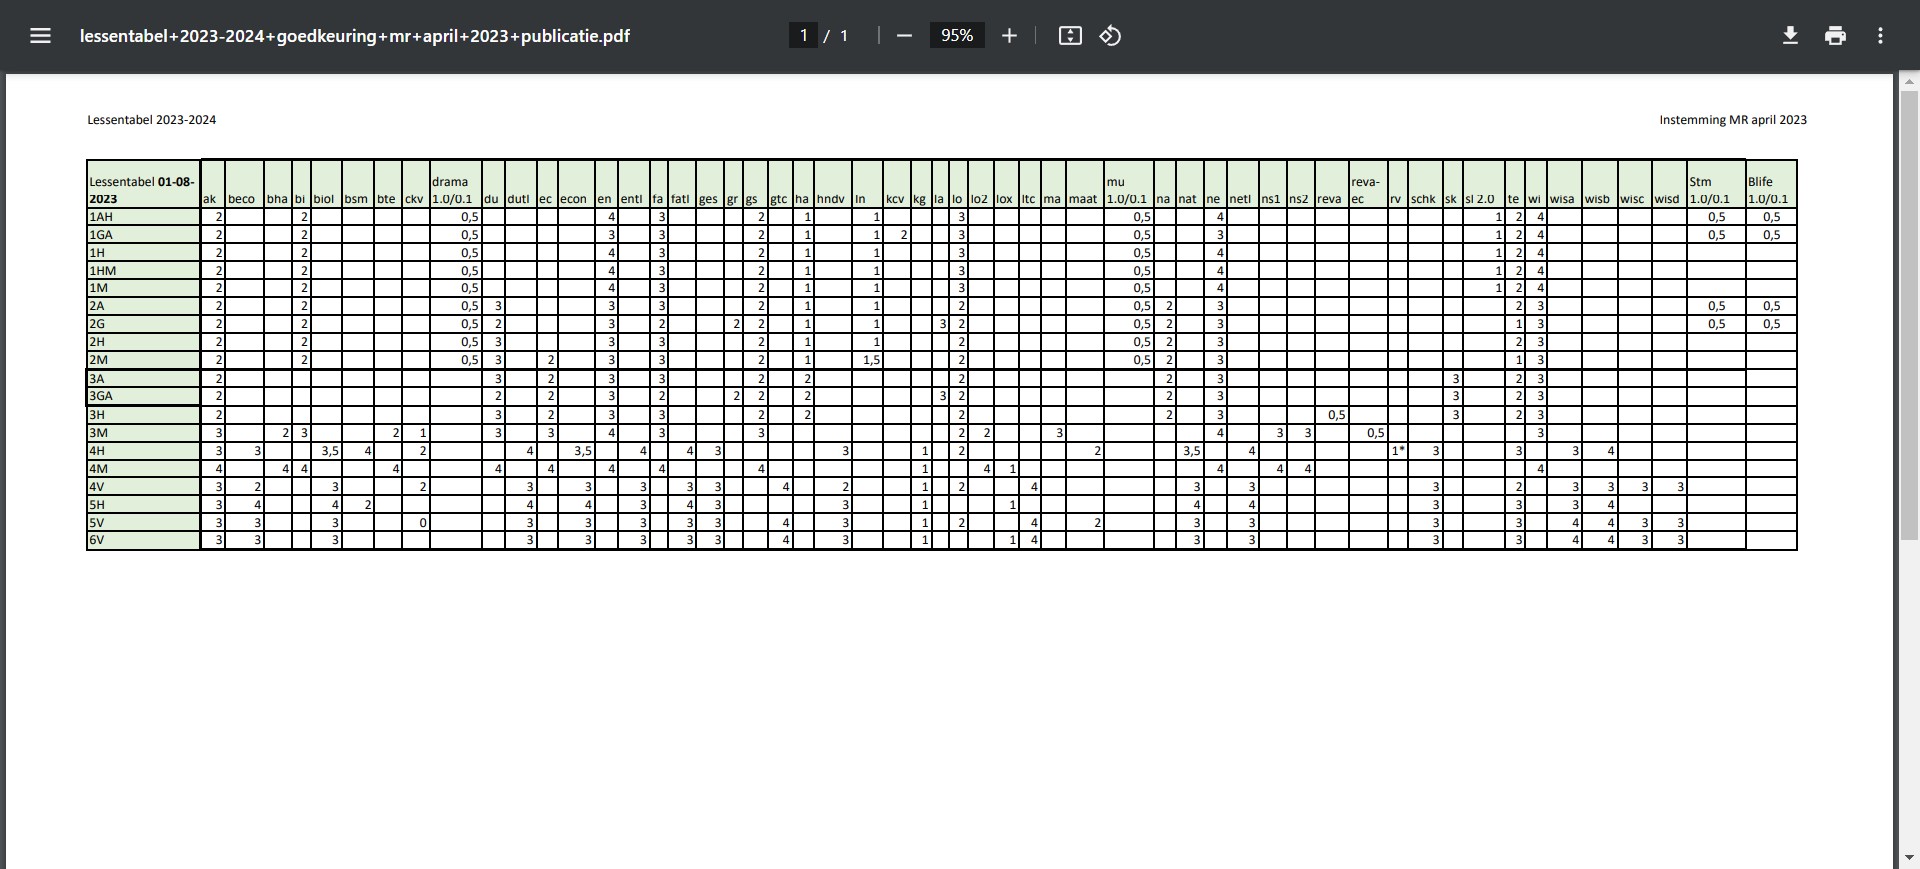Viewport: 1920px width, 869px height.
Task: Select the '2M' row label
Action: tap(144, 360)
